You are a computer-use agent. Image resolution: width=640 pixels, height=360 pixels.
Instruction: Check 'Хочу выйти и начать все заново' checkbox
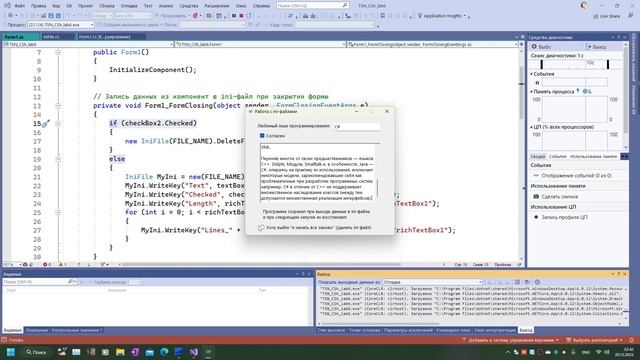(261, 228)
